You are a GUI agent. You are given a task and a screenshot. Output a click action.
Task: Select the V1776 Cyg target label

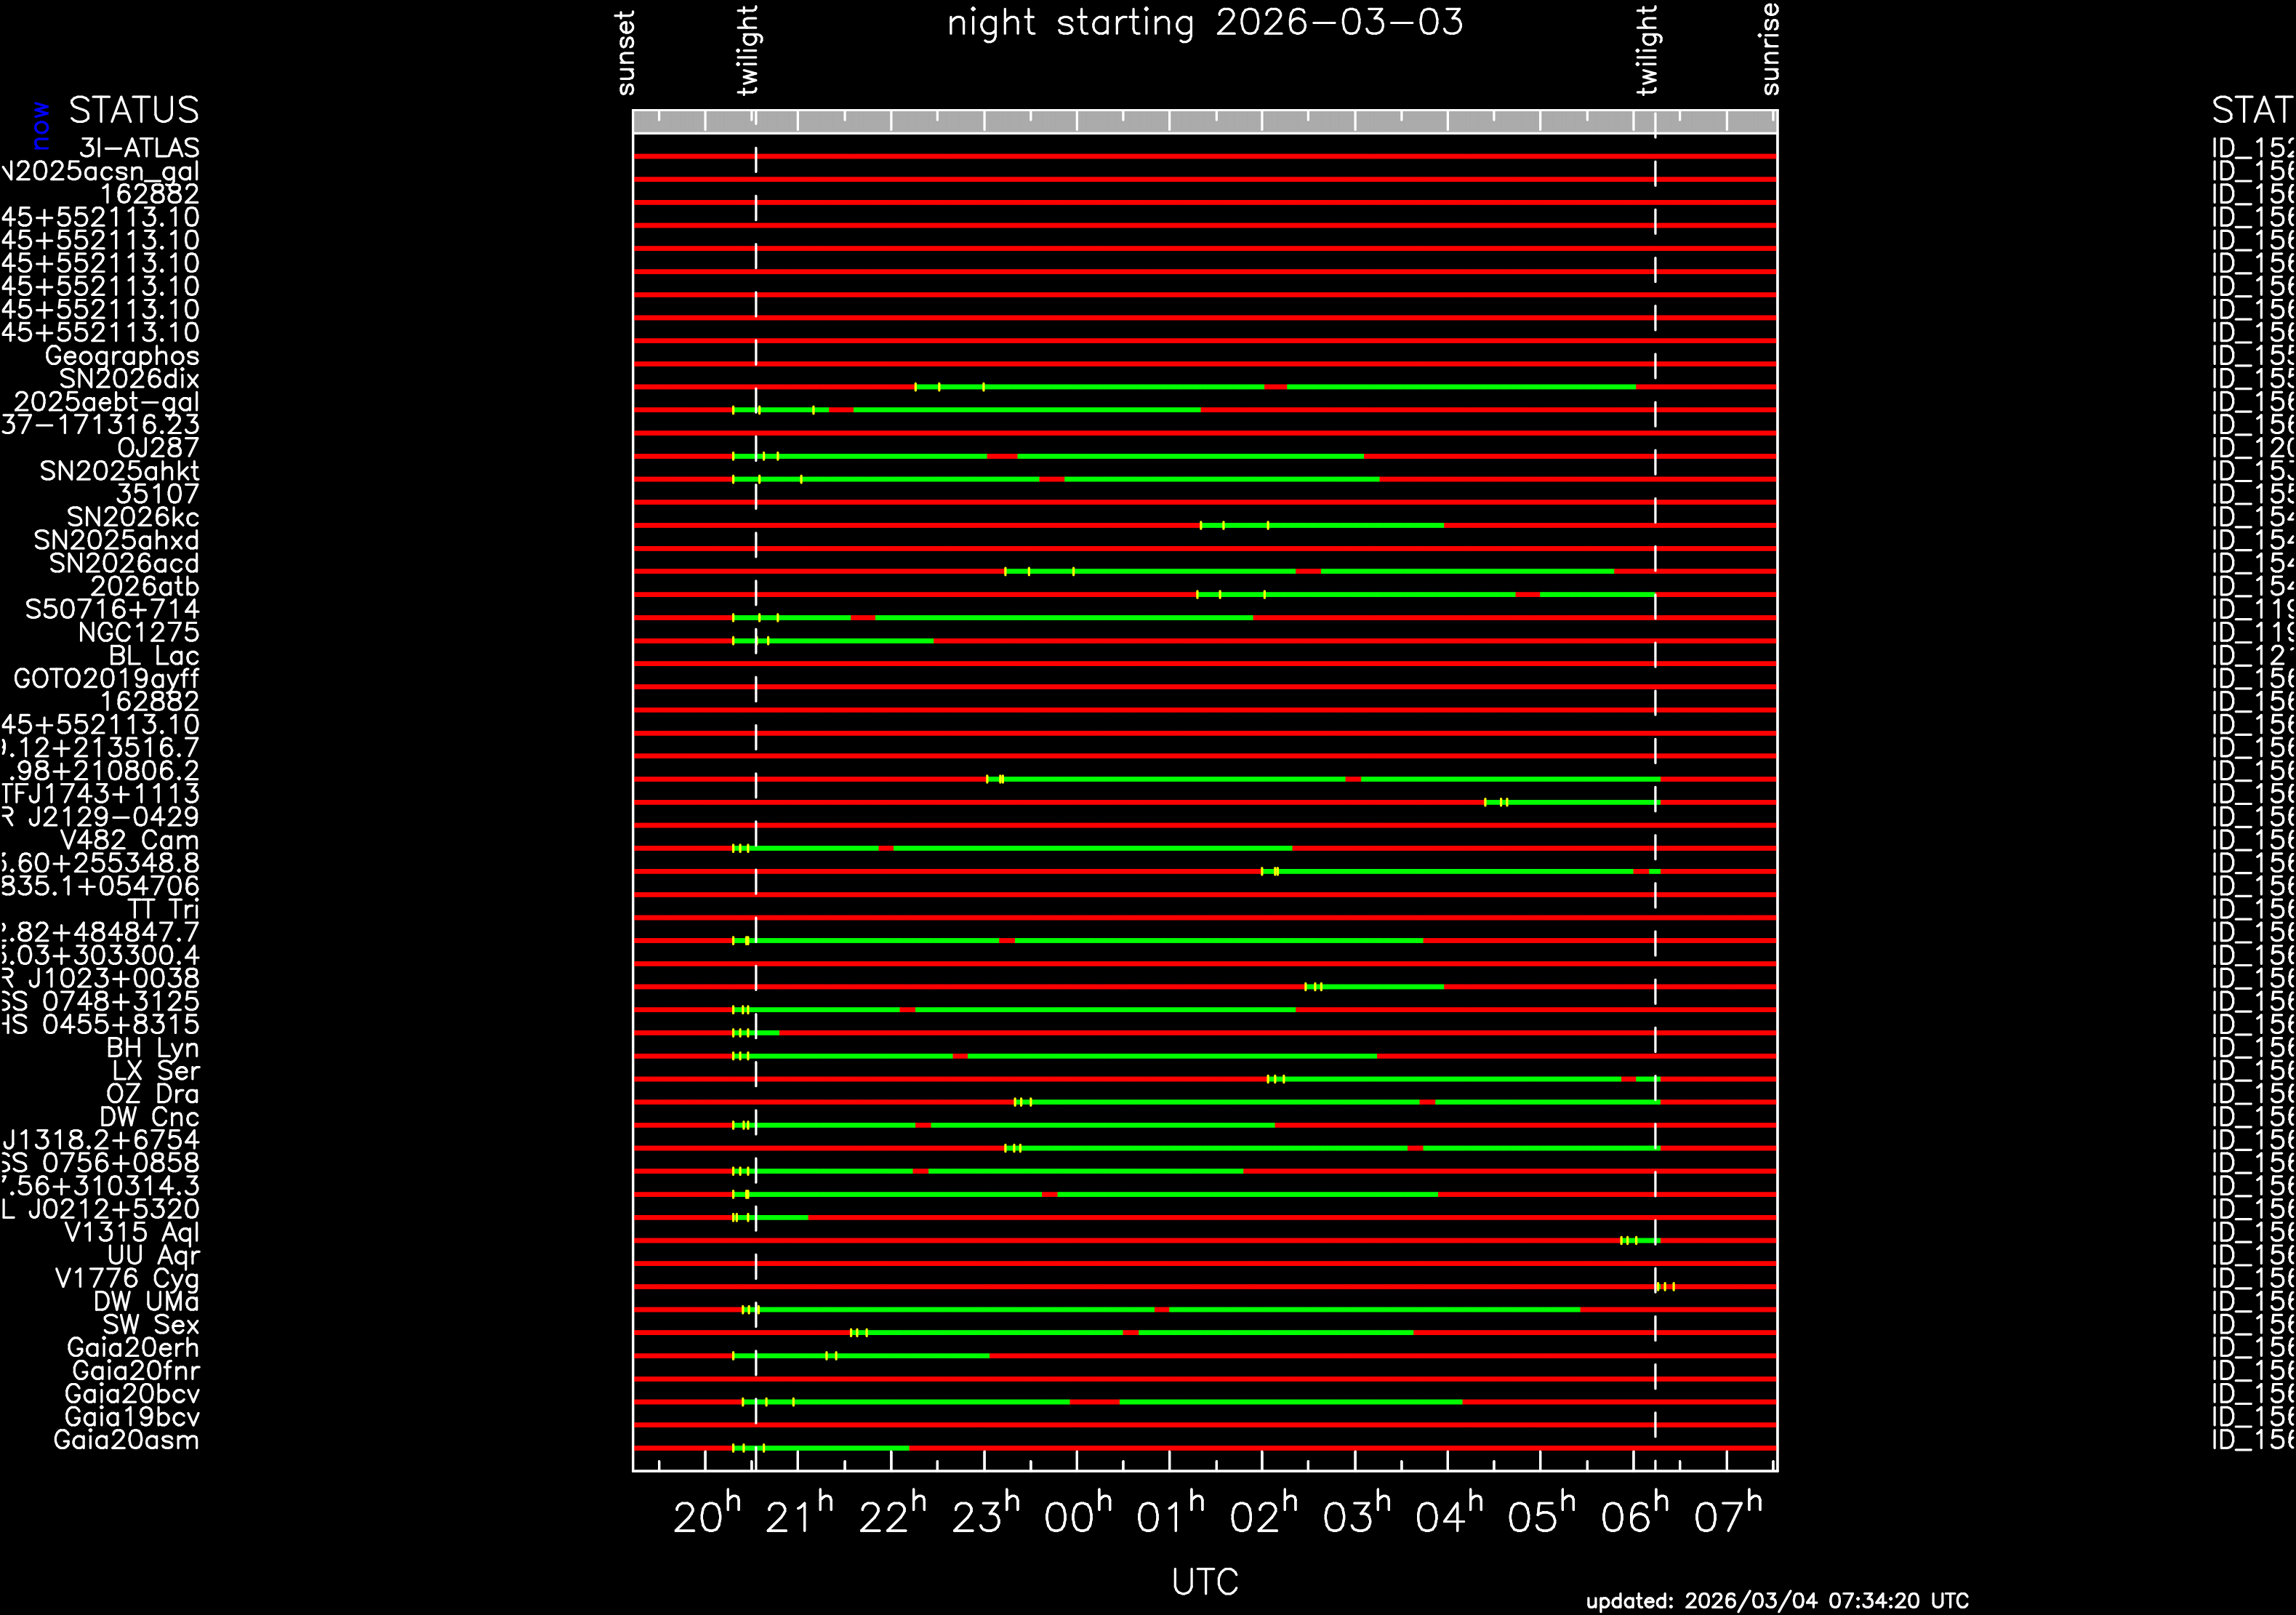tap(127, 1279)
